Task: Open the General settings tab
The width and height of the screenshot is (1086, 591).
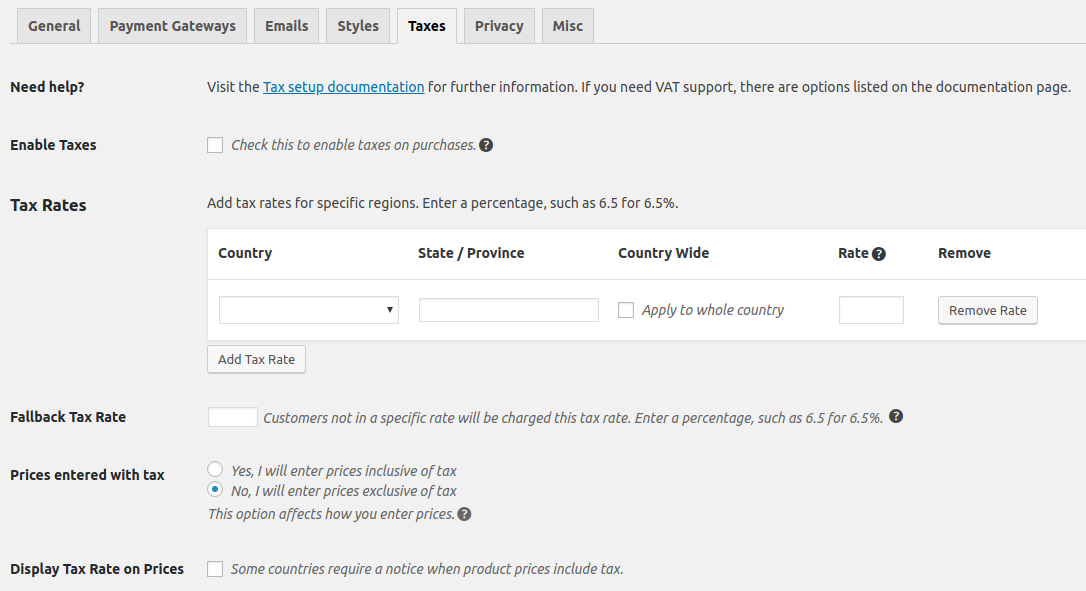Action: click(x=53, y=25)
